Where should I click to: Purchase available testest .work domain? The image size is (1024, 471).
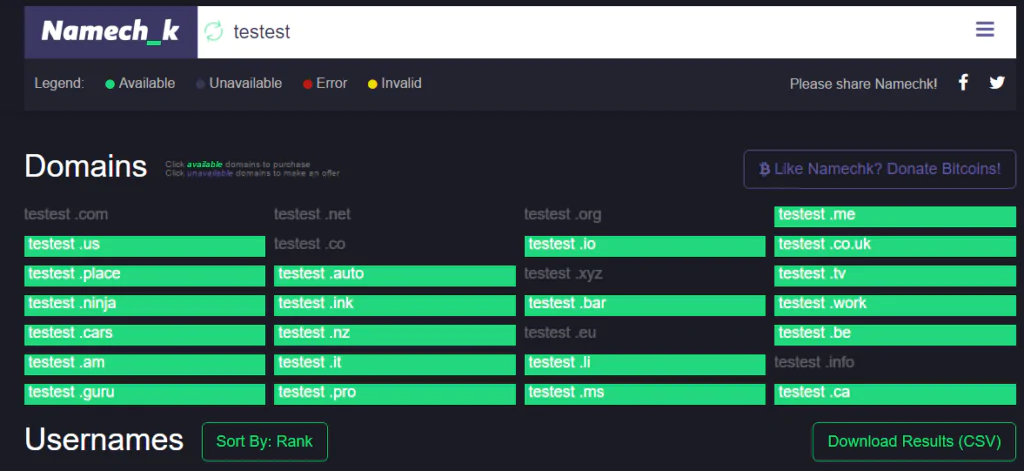pos(895,305)
